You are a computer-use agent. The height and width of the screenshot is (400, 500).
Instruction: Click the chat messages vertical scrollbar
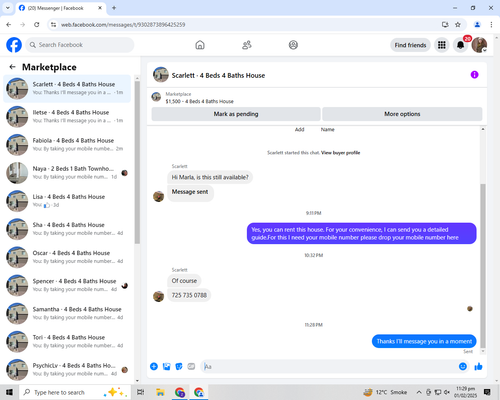point(483,266)
